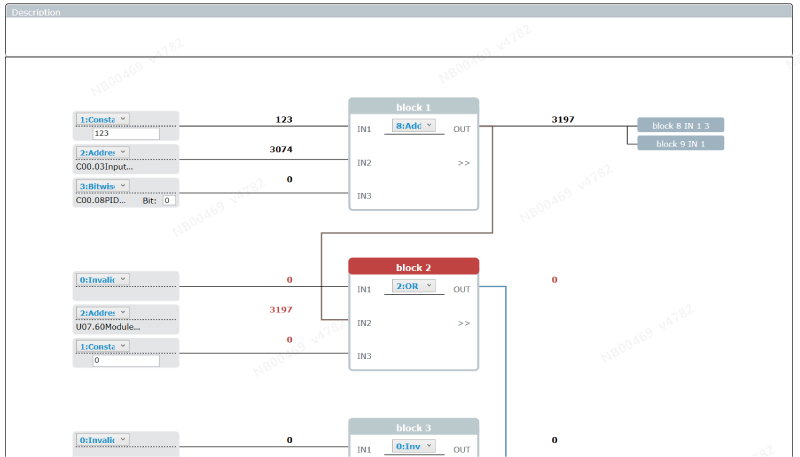This screenshot has height=457, width=800.
Task: Select the C00.03Input address label
Action: click(x=104, y=167)
